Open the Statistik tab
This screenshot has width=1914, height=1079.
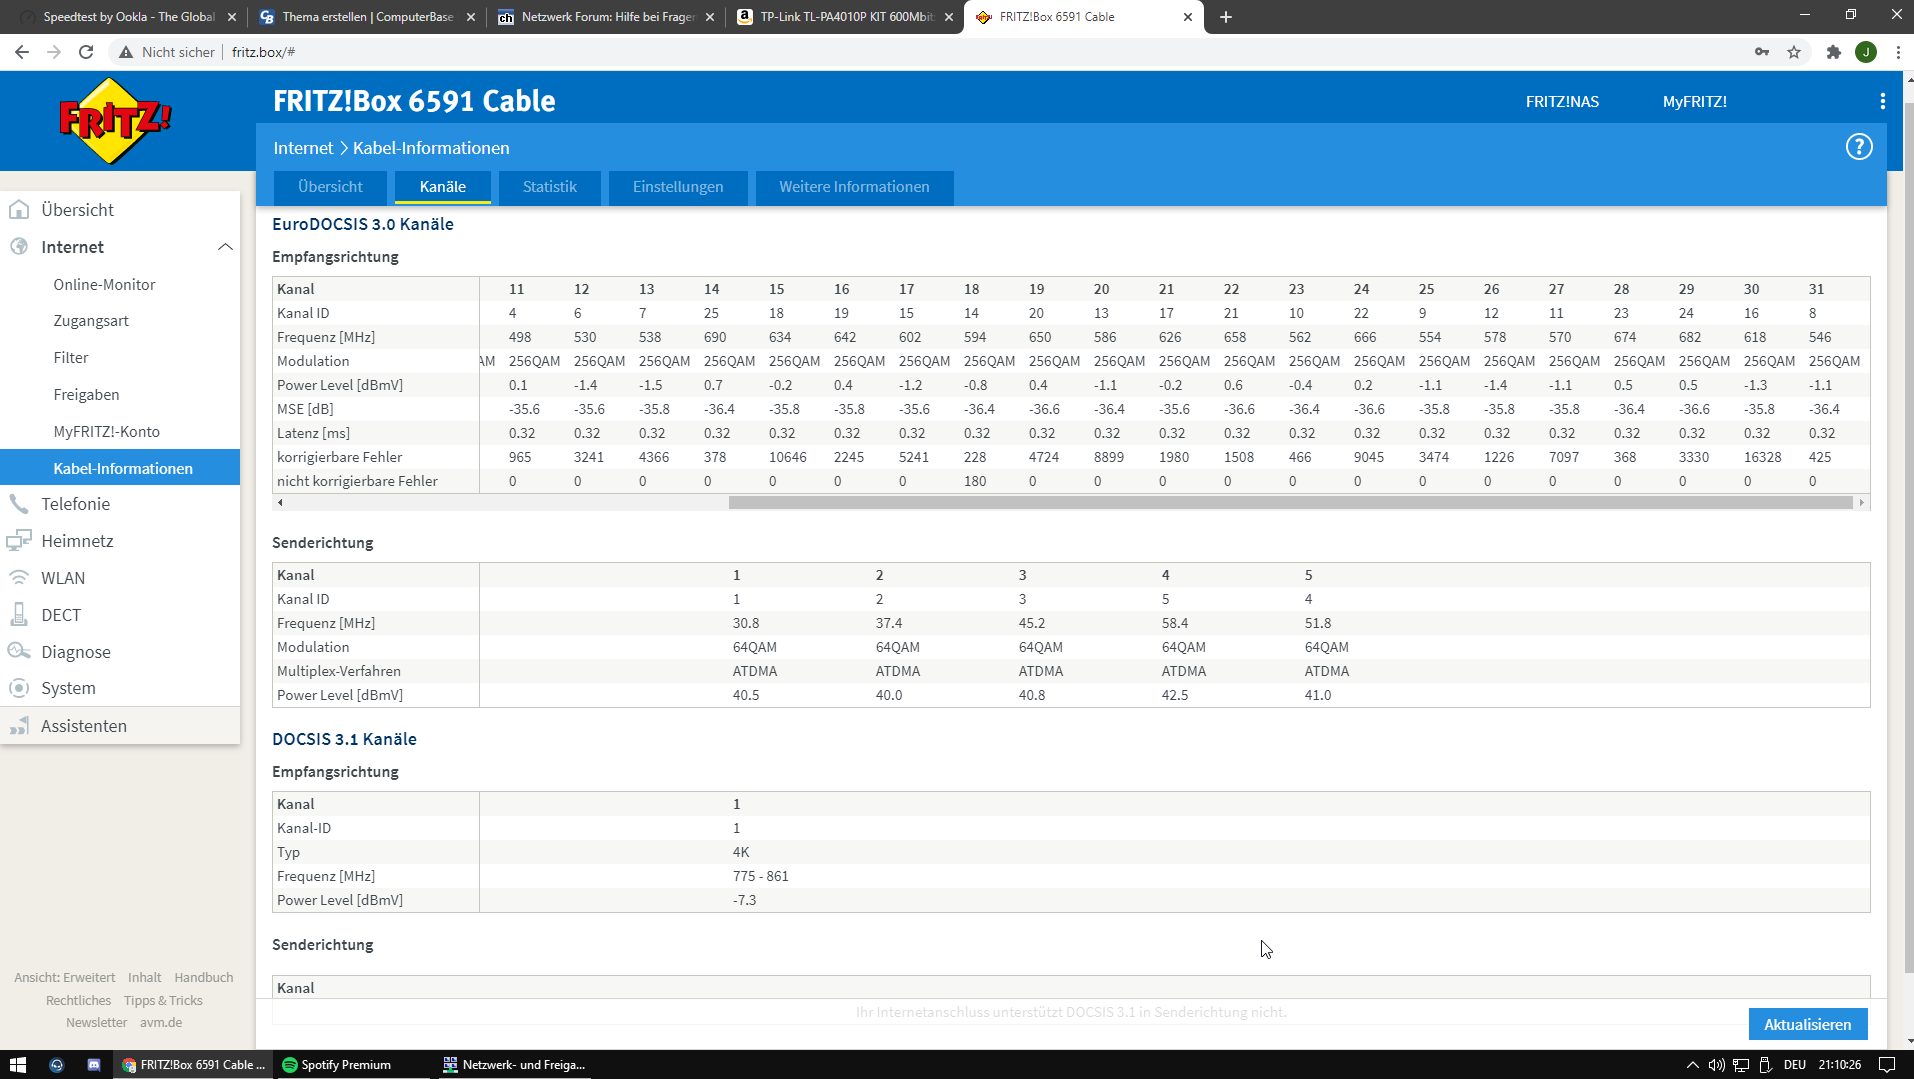[x=550, y=187]
